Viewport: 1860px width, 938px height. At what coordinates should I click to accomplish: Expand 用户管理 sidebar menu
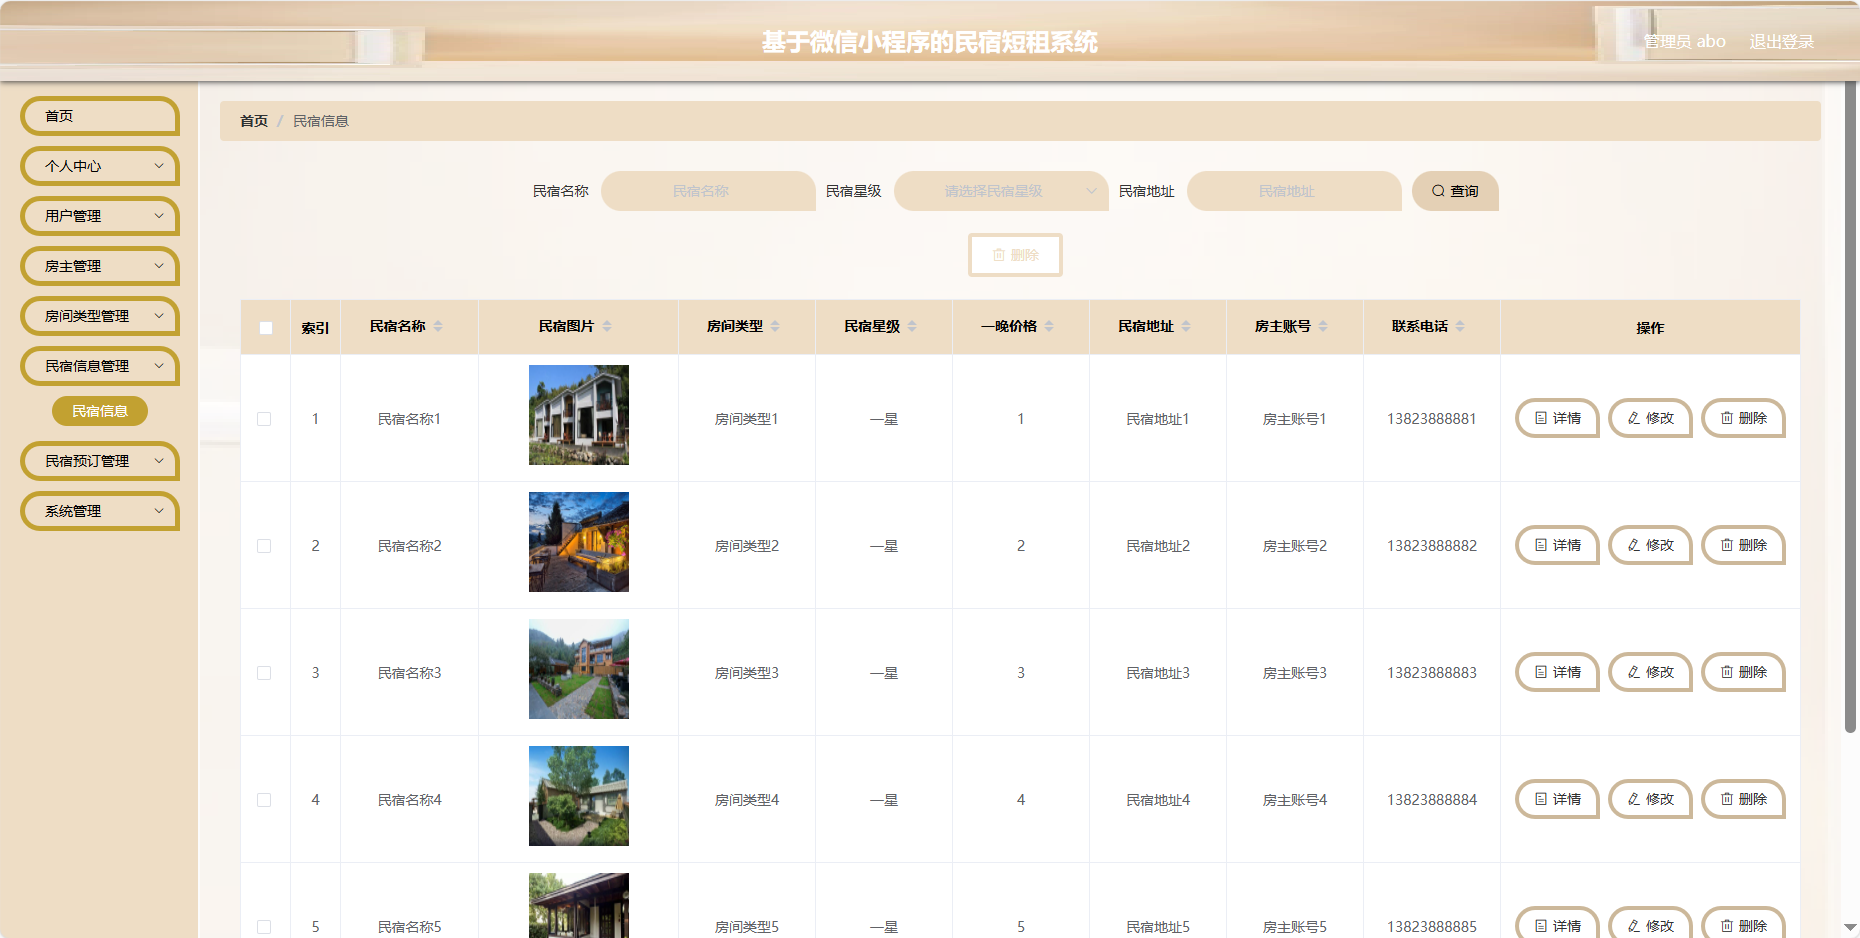[x=100, y=216]
